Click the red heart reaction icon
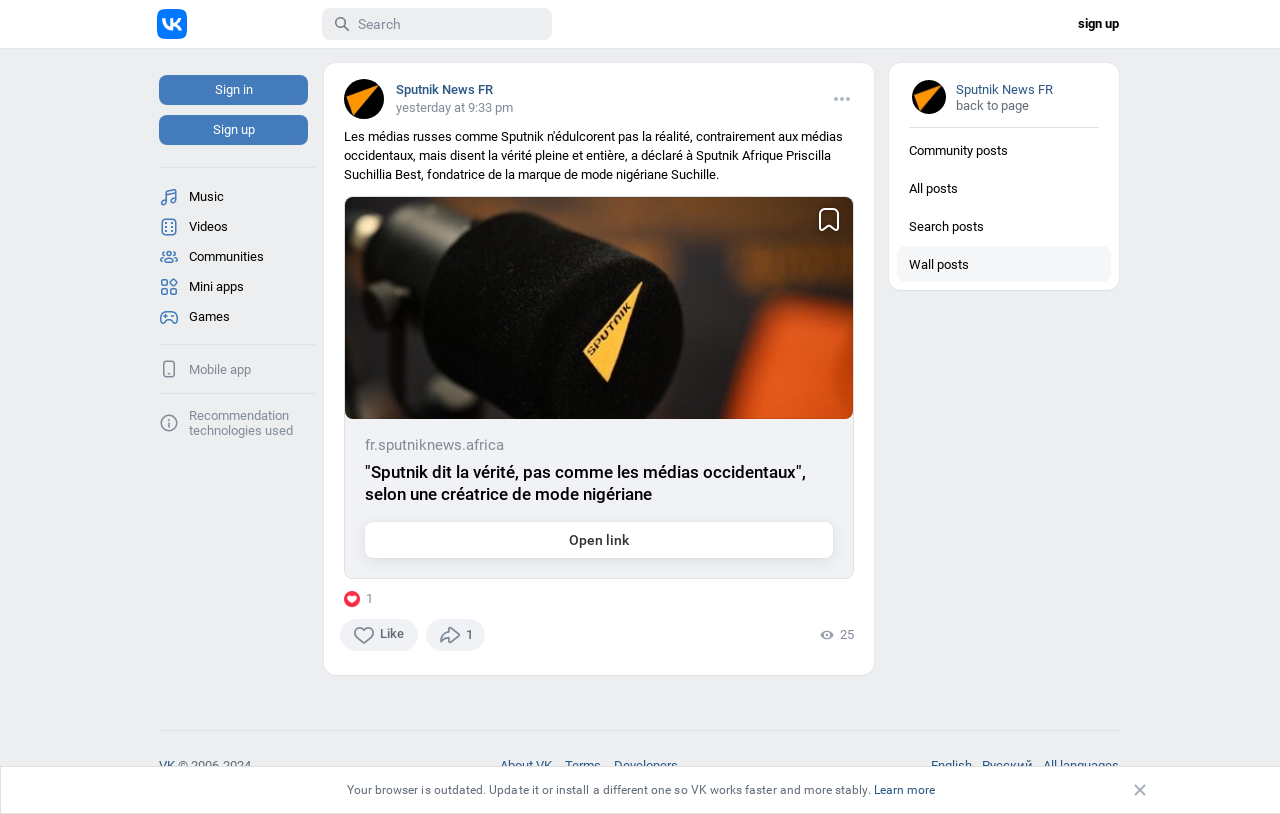Viewport: 1280px width, 814px height. tap(352, 599)
